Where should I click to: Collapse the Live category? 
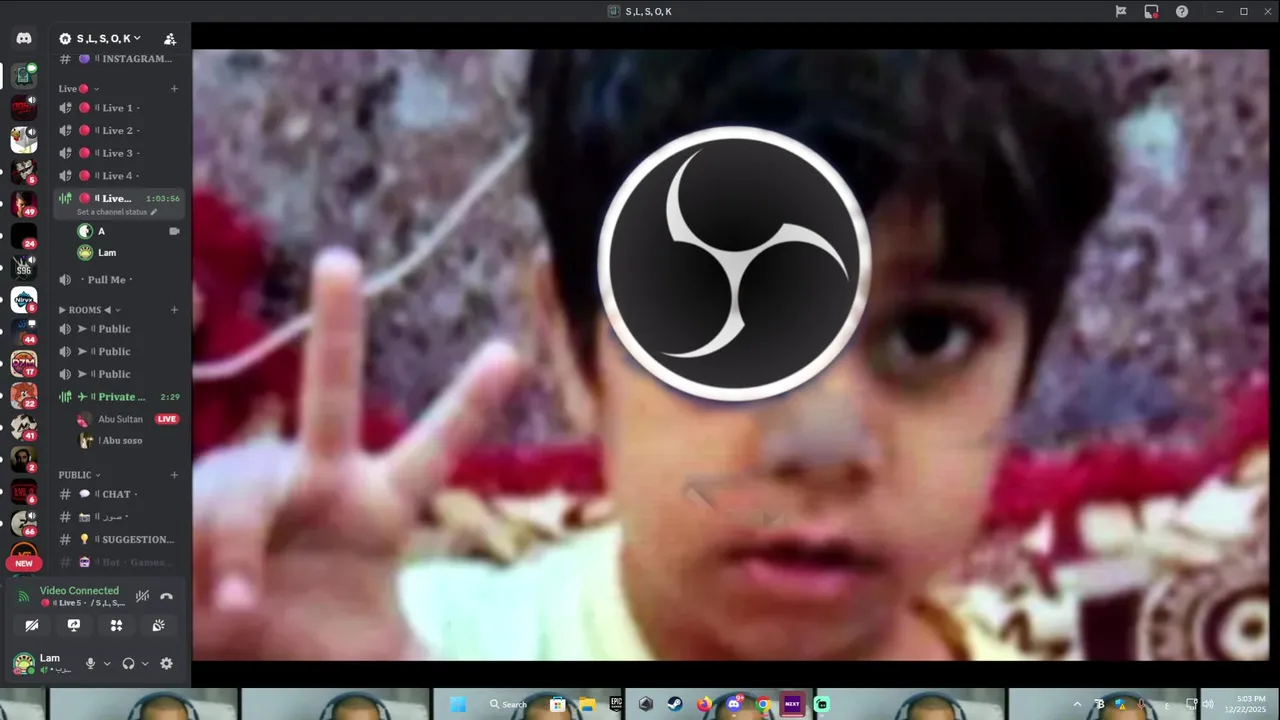click(x=77, y=88)
